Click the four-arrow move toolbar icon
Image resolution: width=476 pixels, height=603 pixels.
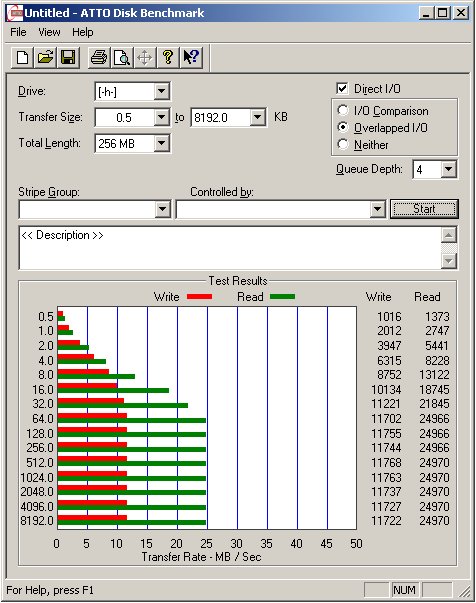click(x=145, y=58)
